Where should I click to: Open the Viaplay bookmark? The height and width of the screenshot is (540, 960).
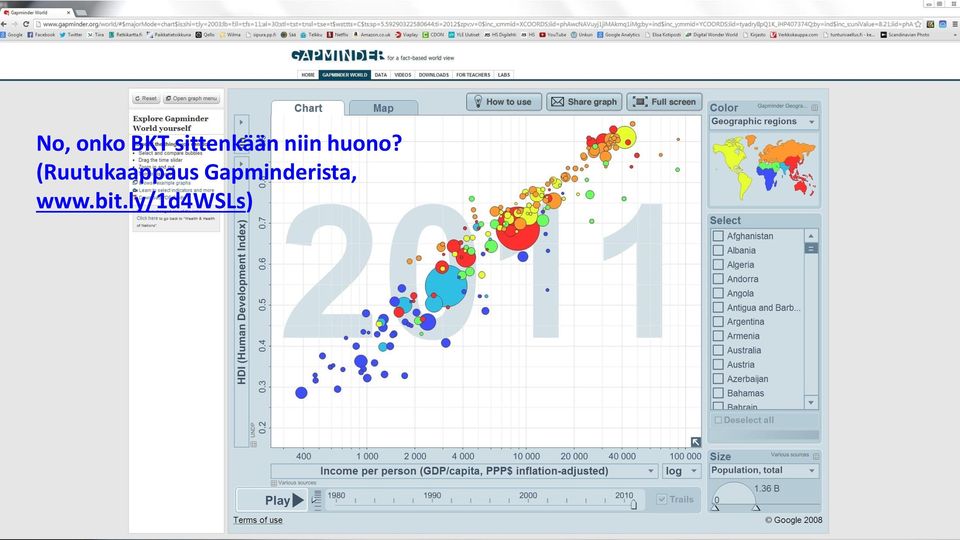point(407,35)
